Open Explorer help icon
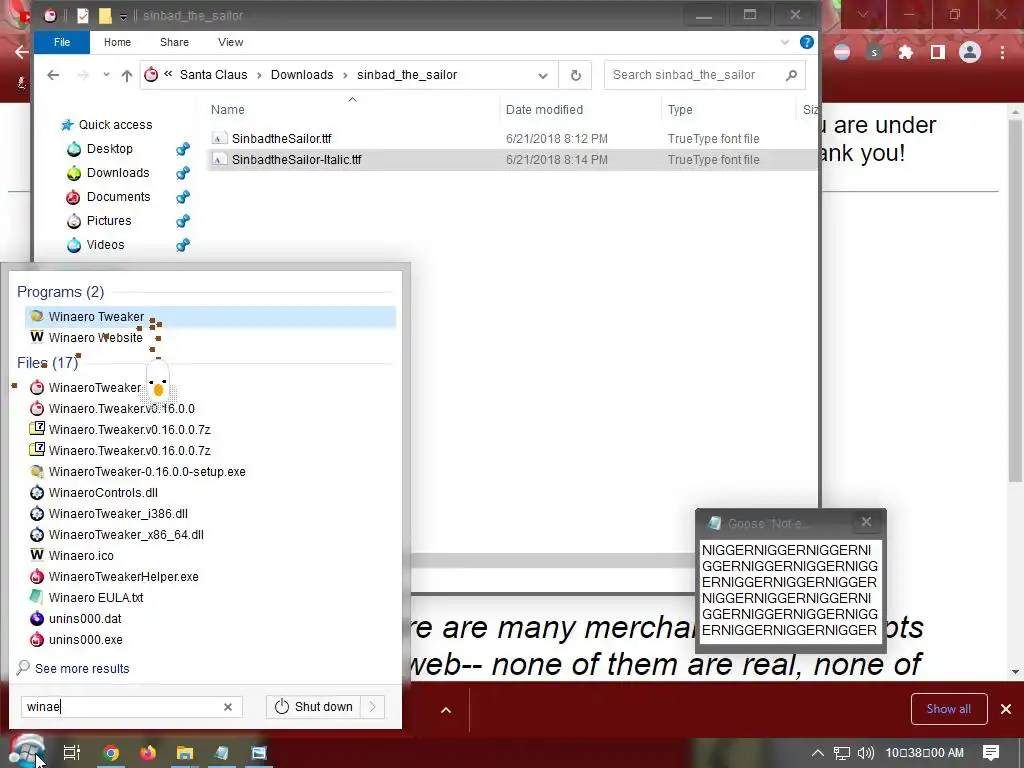This screenshot has width=1024, height=768. tap(807, 42)
